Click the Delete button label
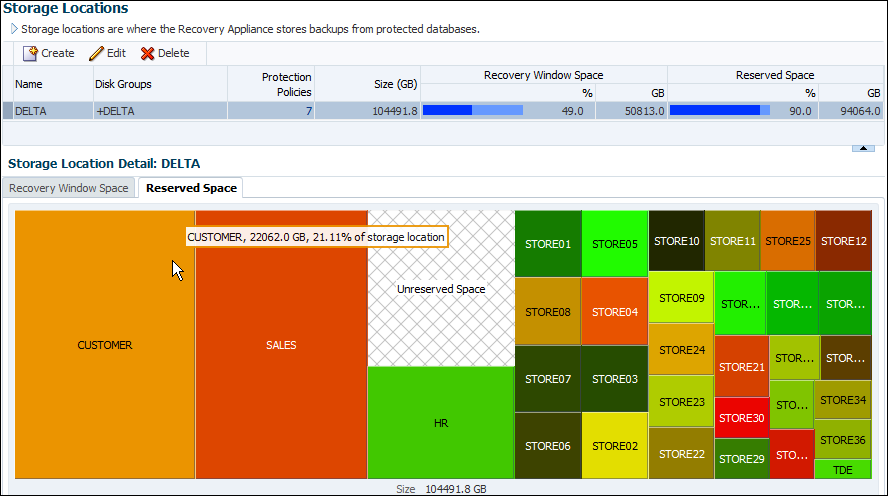Viewport: 888px width, 496px height. (x=173, y=53)
